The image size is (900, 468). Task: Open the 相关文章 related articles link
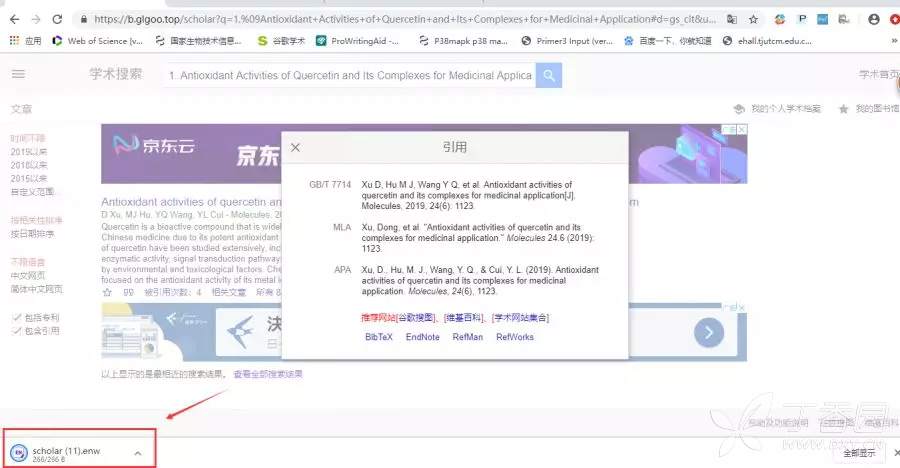(228, 292)
